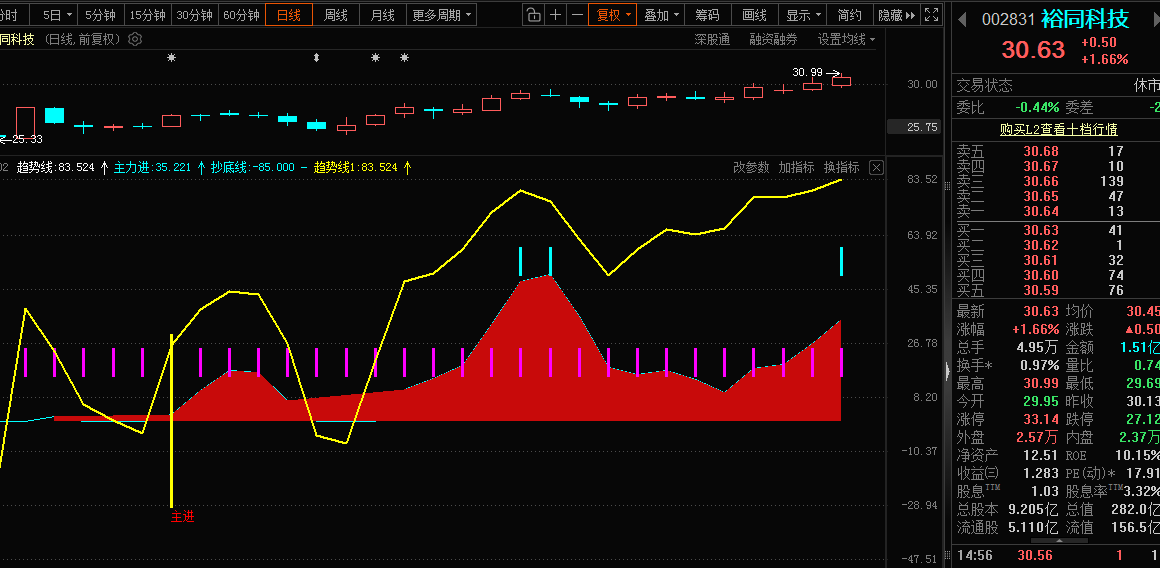This screenshot has width=1160, height=568.
Task: Zoom out chart with minus icon
Action: (578, 15)
